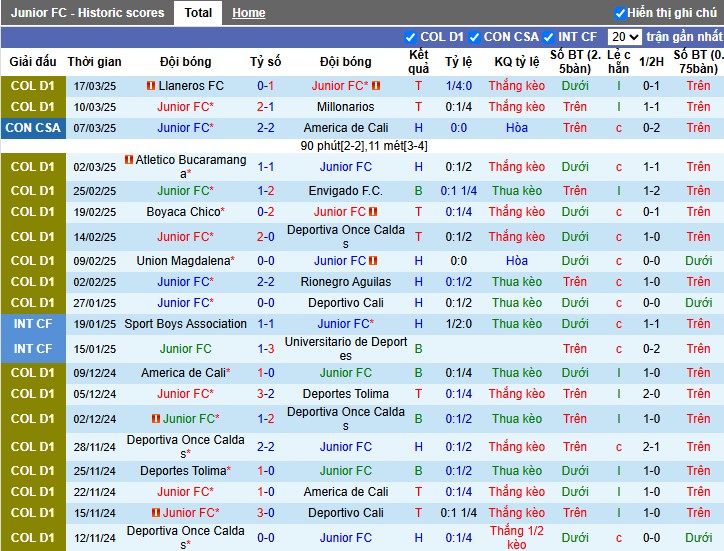This screenshot has height=551, width=724.
Task: Click the 'Giải đấu' column header
Action: (x=33, y=62)
